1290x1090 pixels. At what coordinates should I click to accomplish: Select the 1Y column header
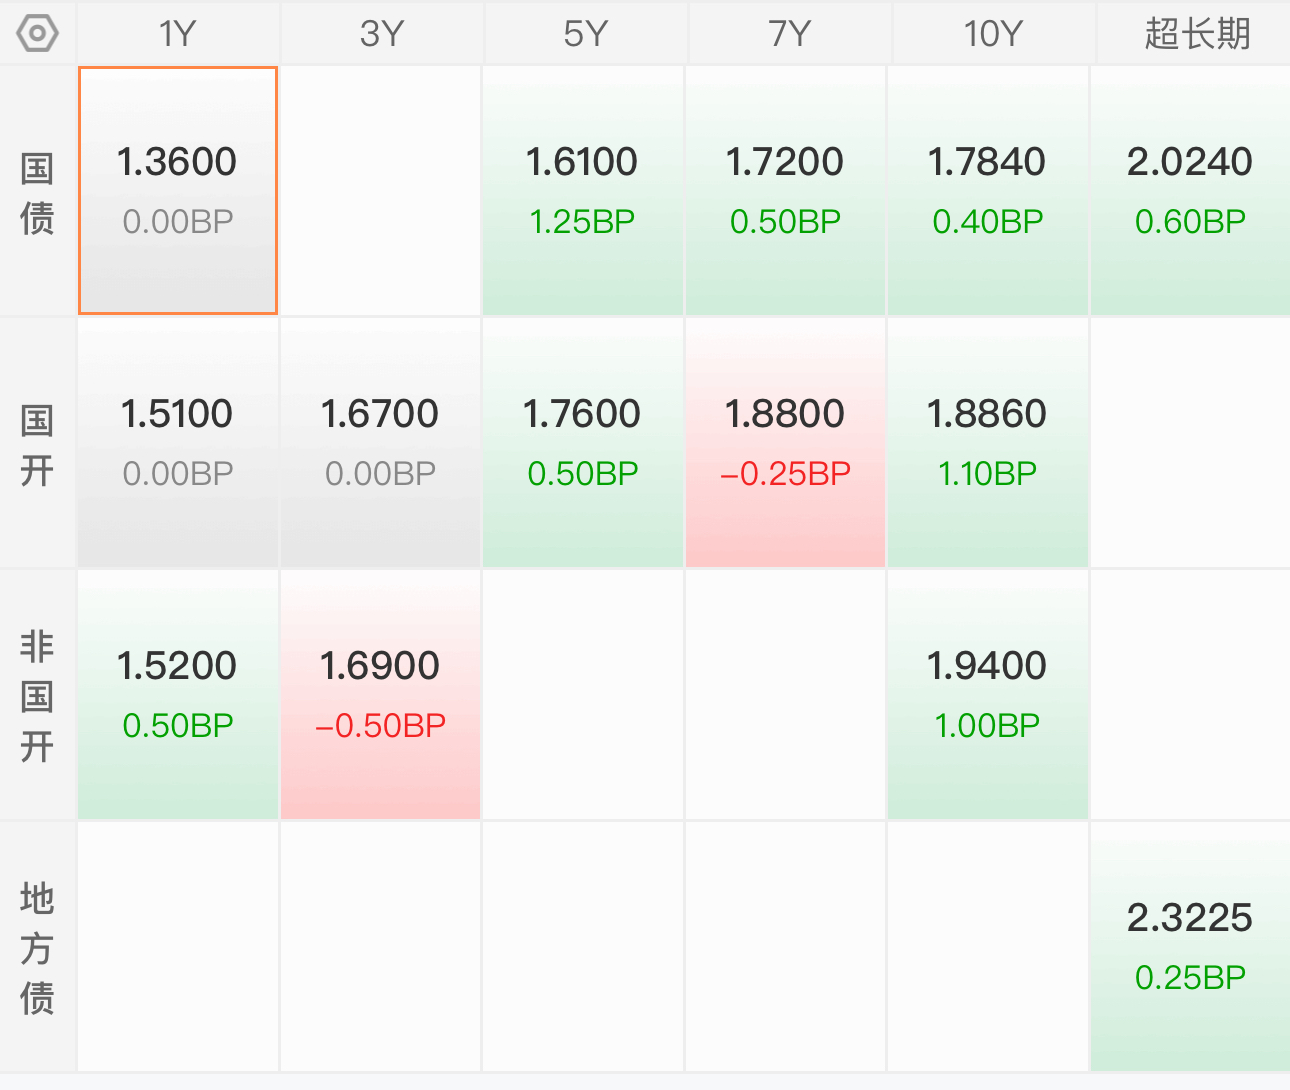point(178,34)
